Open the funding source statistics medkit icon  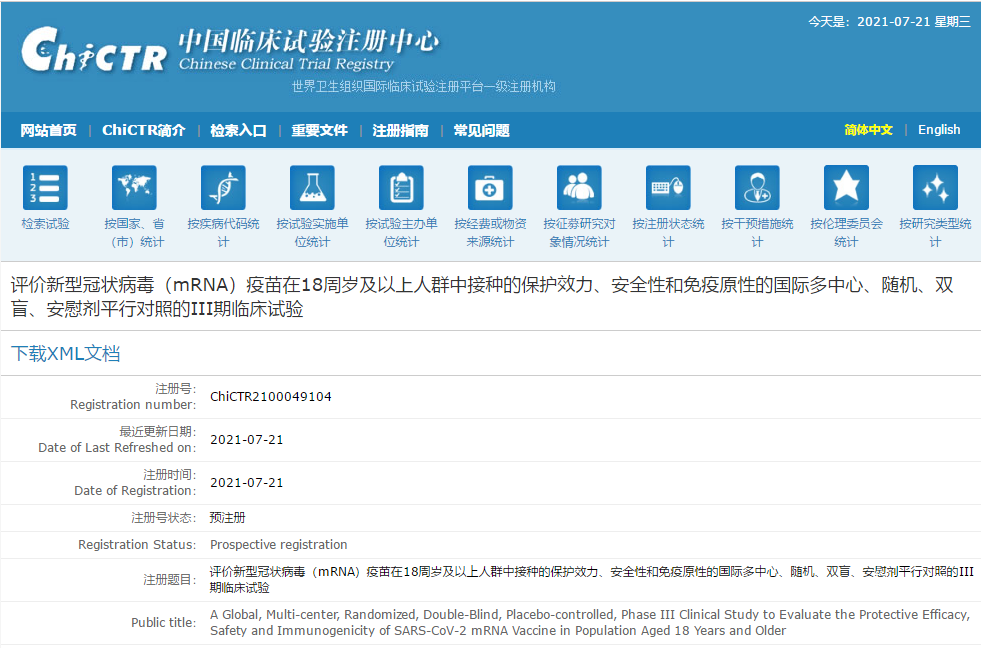(x=490, y=188)
